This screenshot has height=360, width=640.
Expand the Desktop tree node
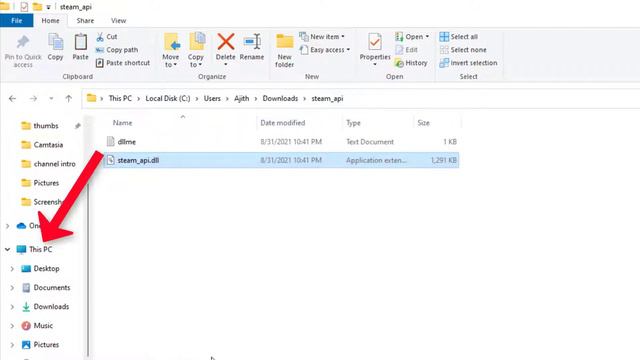12,269
